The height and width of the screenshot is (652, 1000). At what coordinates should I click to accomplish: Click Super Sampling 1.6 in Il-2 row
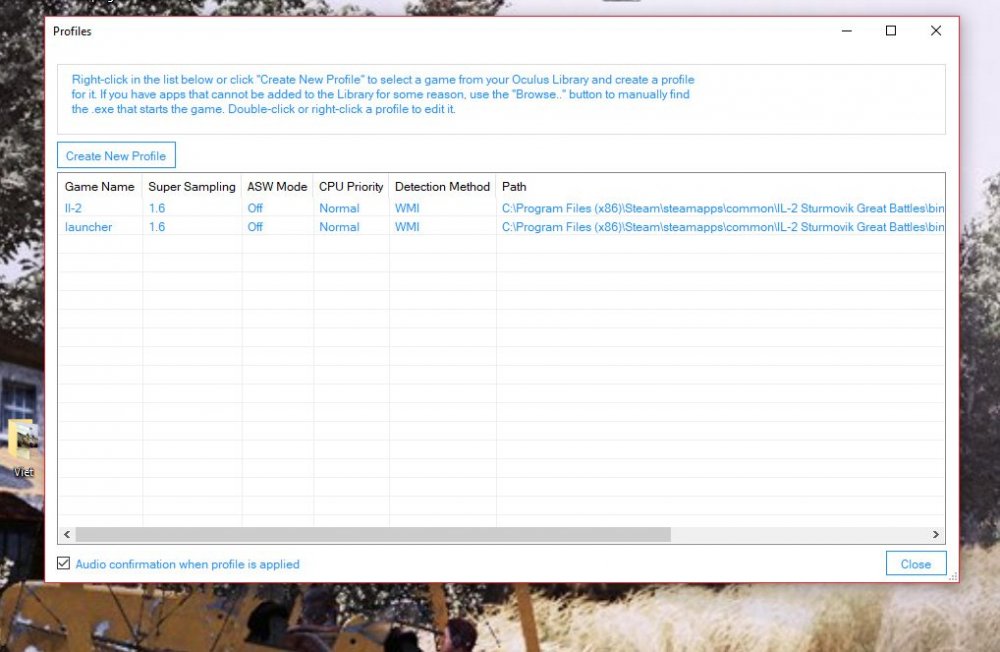click(x=157, y=208)
